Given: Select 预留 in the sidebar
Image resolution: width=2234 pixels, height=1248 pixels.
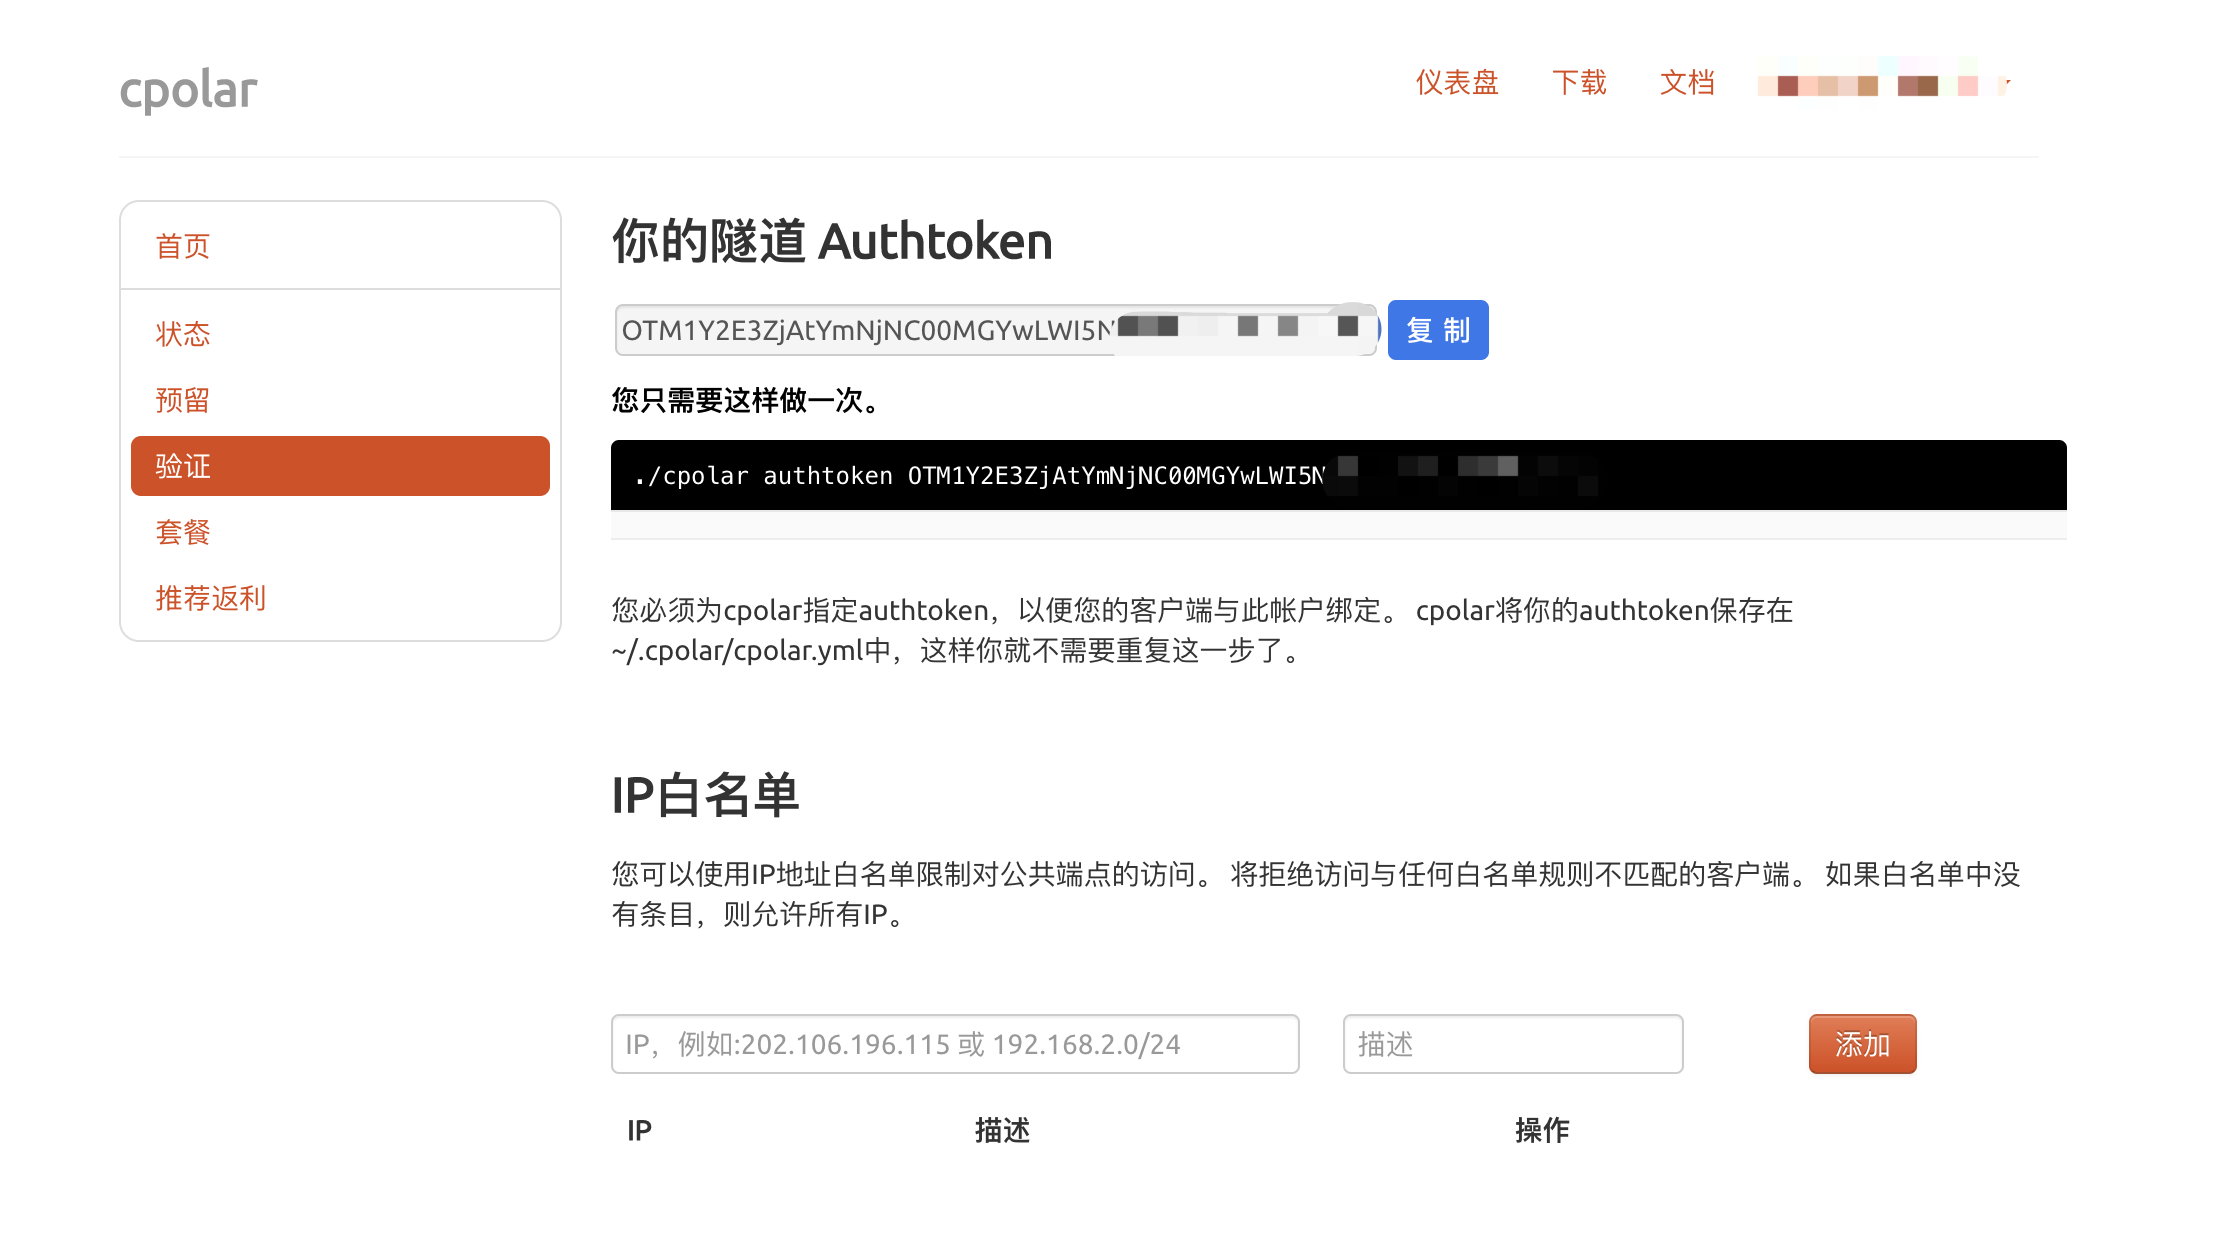Looking at the screenshot, I should click(x=182, y=399).
